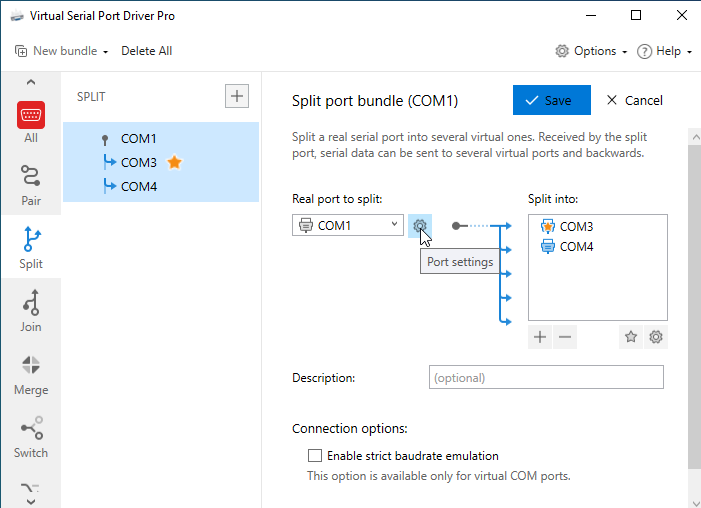Click the partially visible sidebar icon below Switch
701x508 pixels.
pyautogui.click(x=31, y=487)
